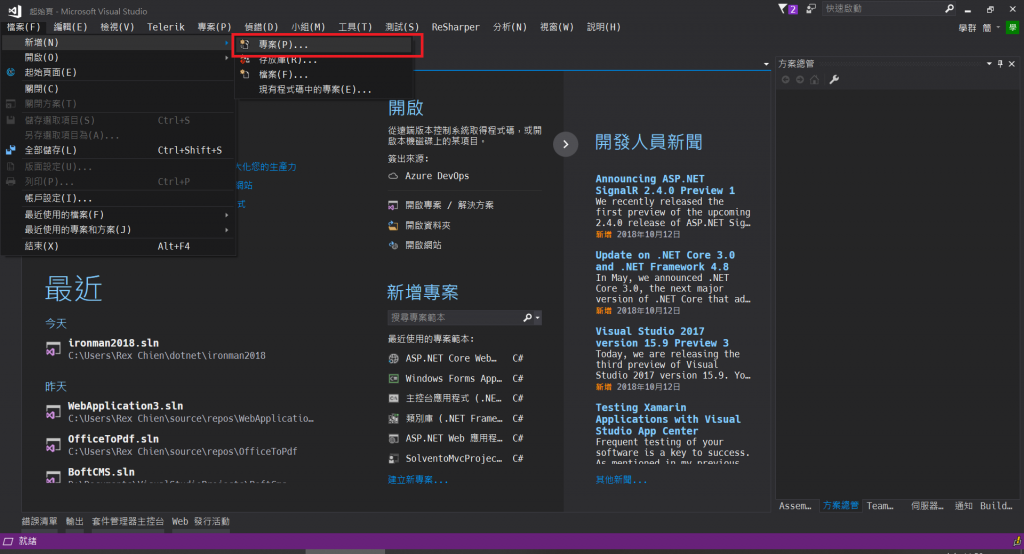Click the Visual Studio logo in title bar

(x=14, y=10)
